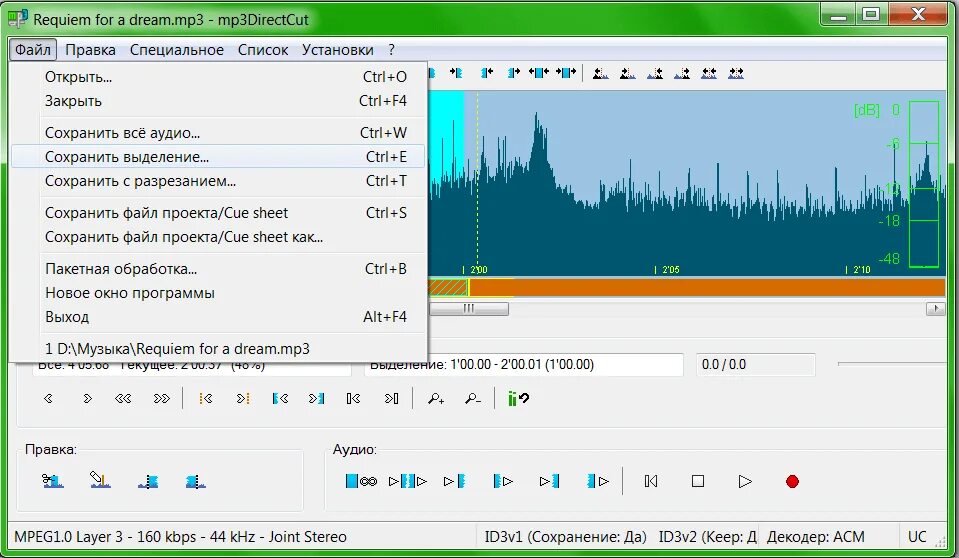Zoom in with magnifier plus icon

[436, 399]
